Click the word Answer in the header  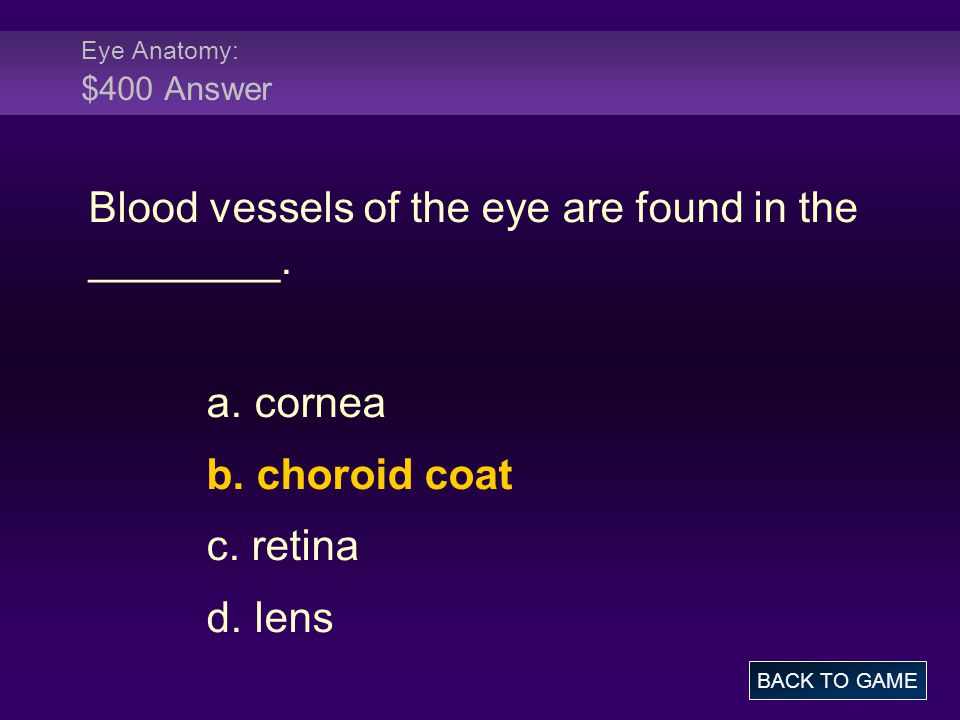coord(218,89)
